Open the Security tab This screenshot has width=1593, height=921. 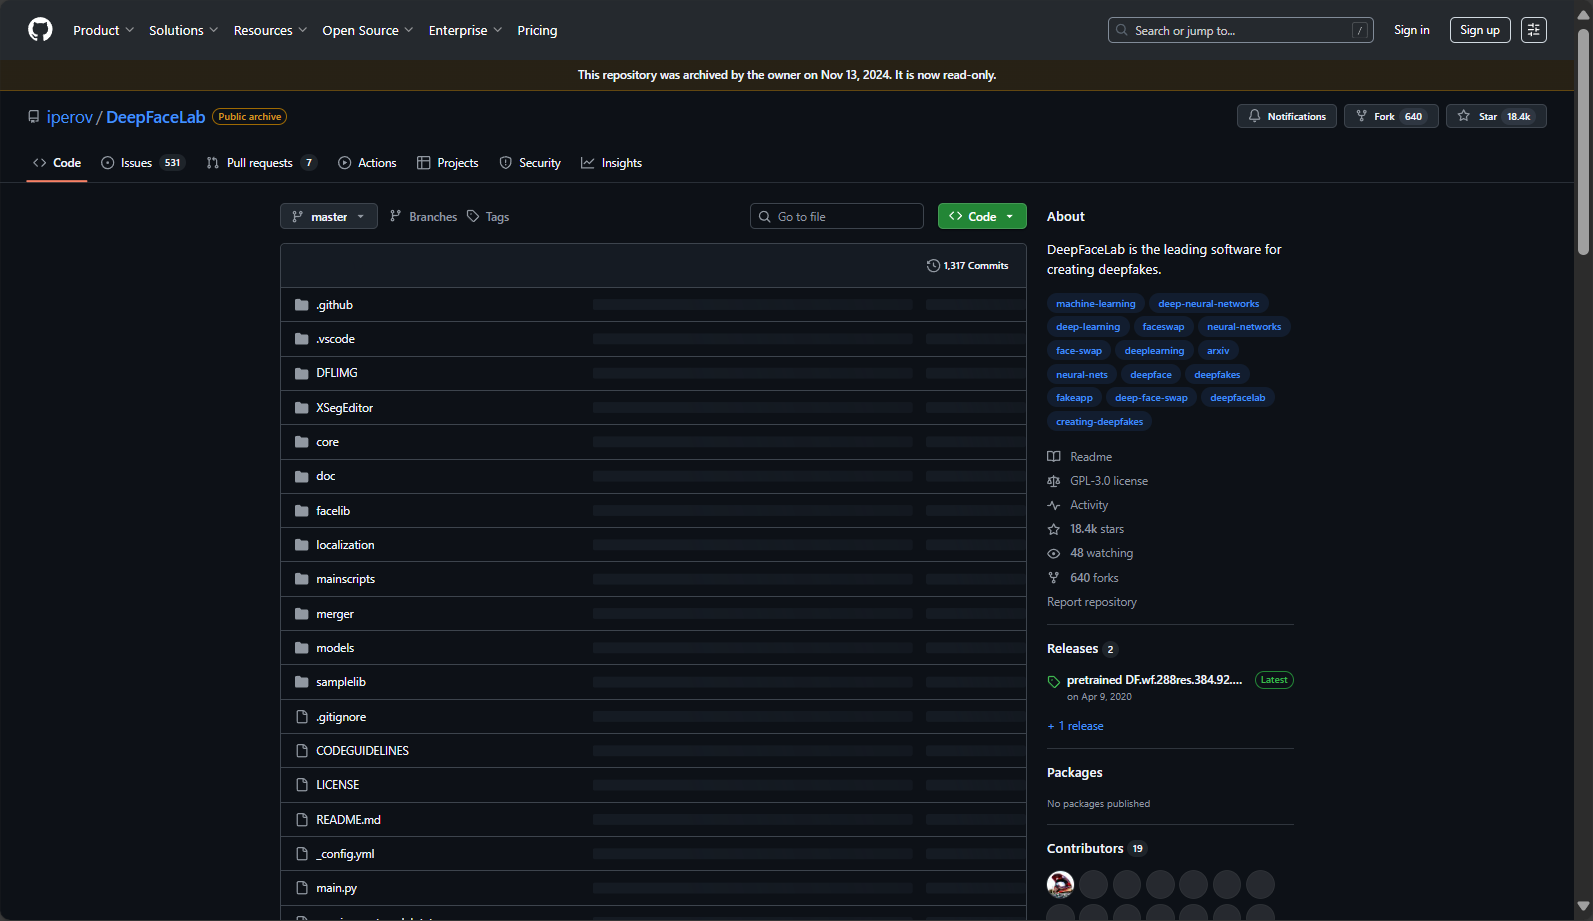click(x=530, y=163)
